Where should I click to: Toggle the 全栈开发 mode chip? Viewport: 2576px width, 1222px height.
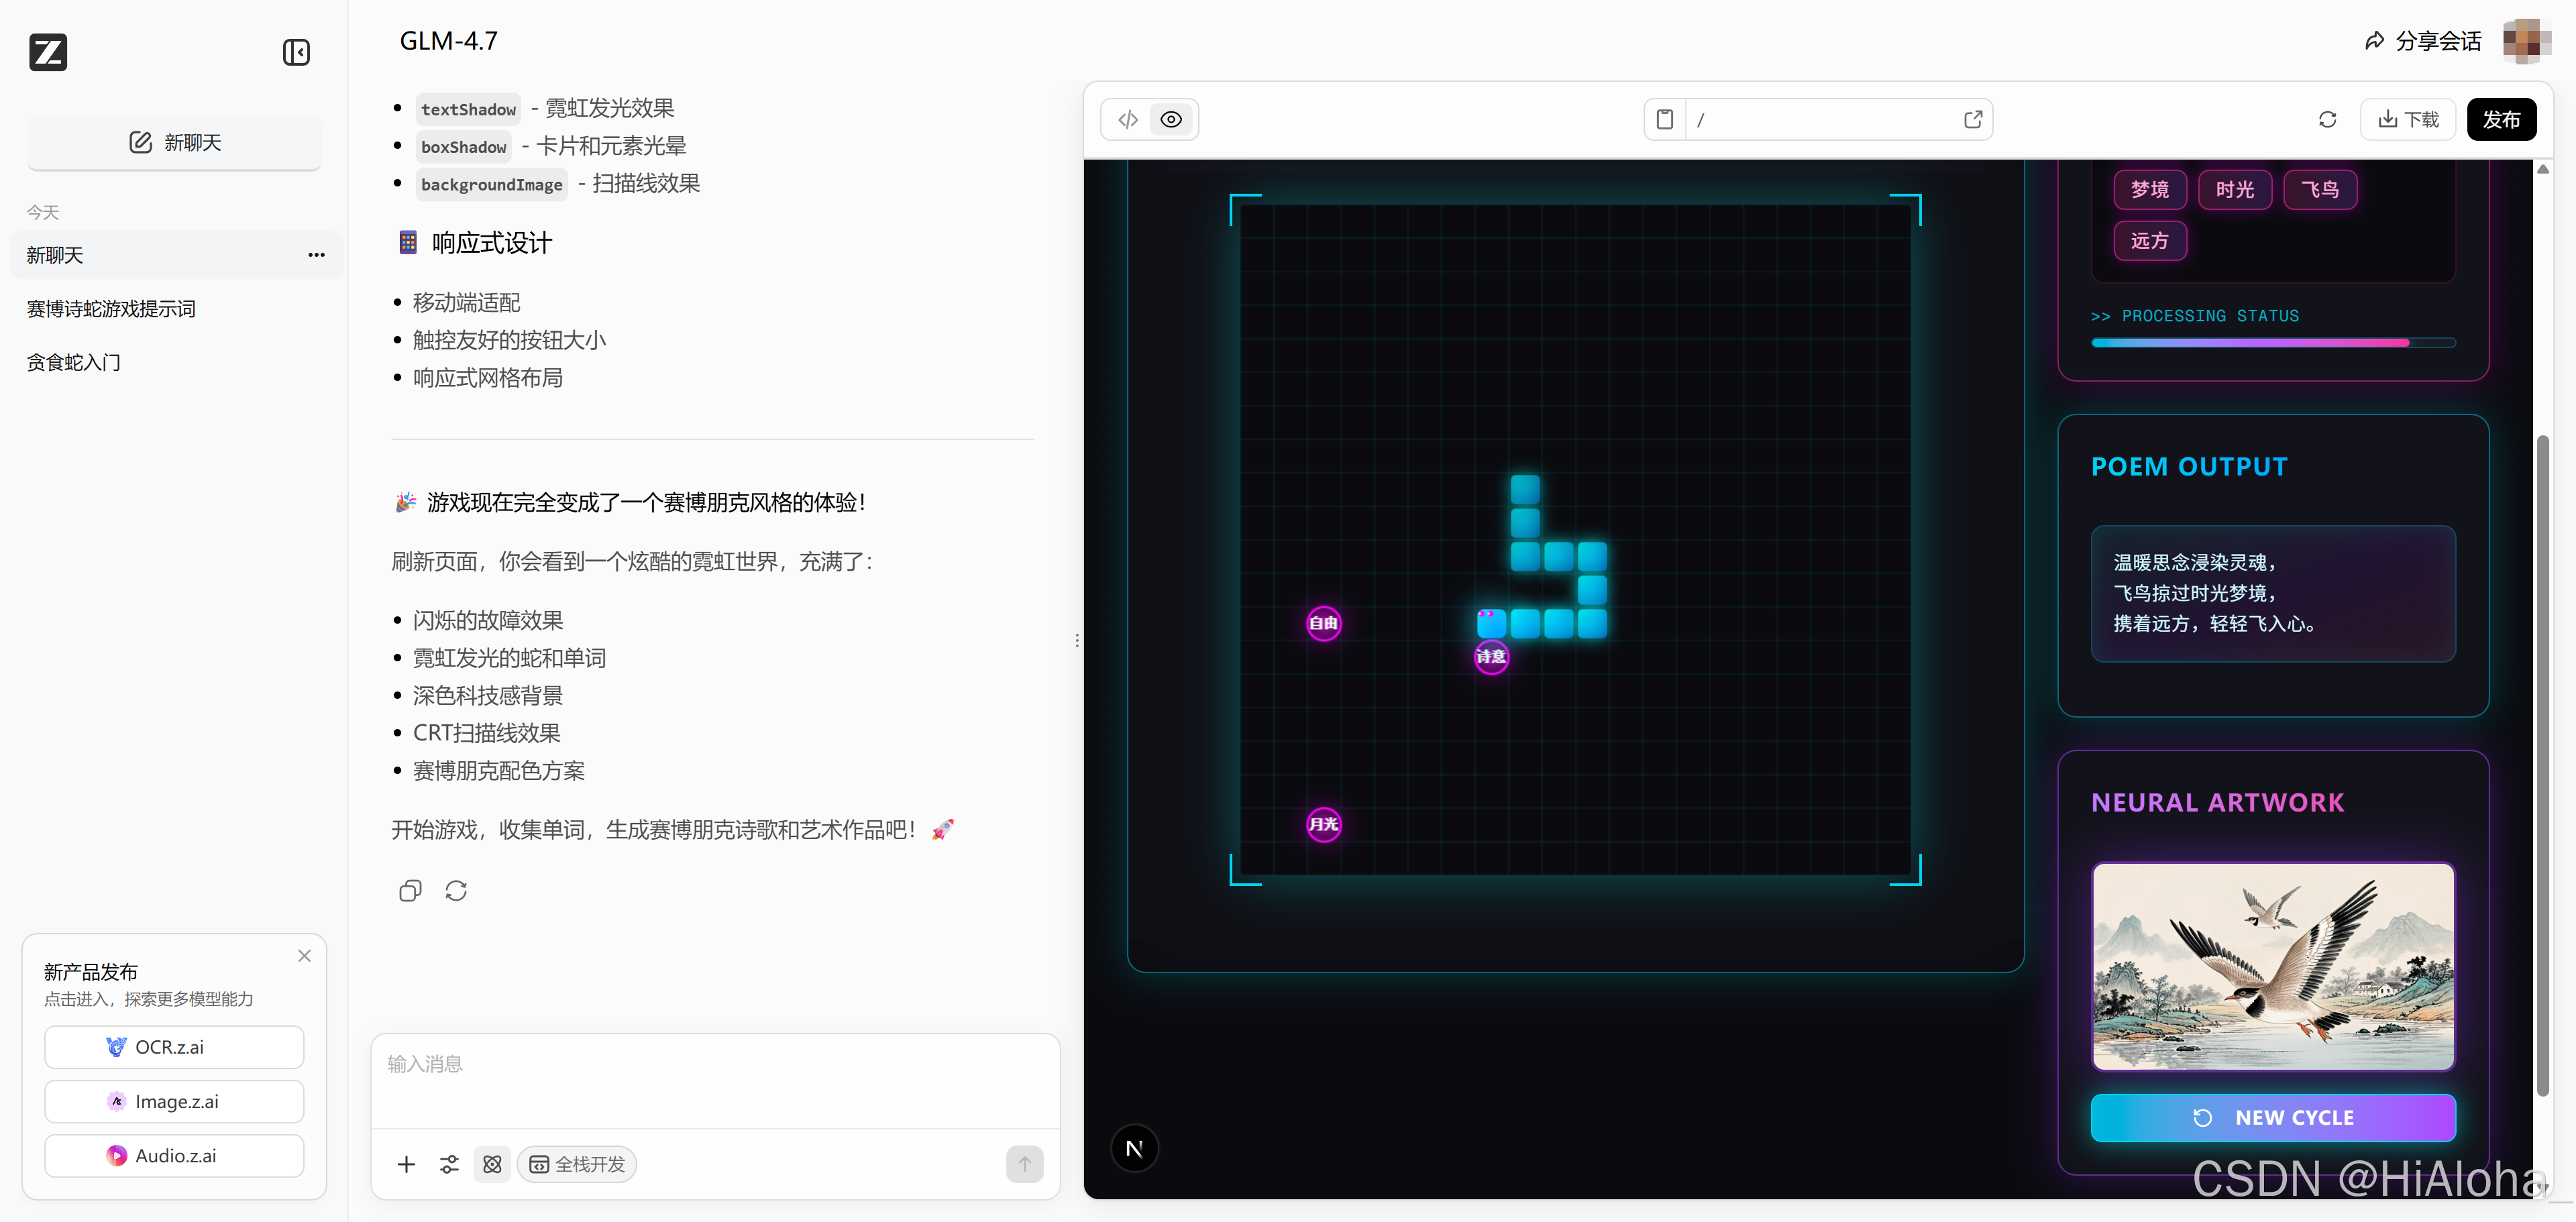tap(577, 1164)
